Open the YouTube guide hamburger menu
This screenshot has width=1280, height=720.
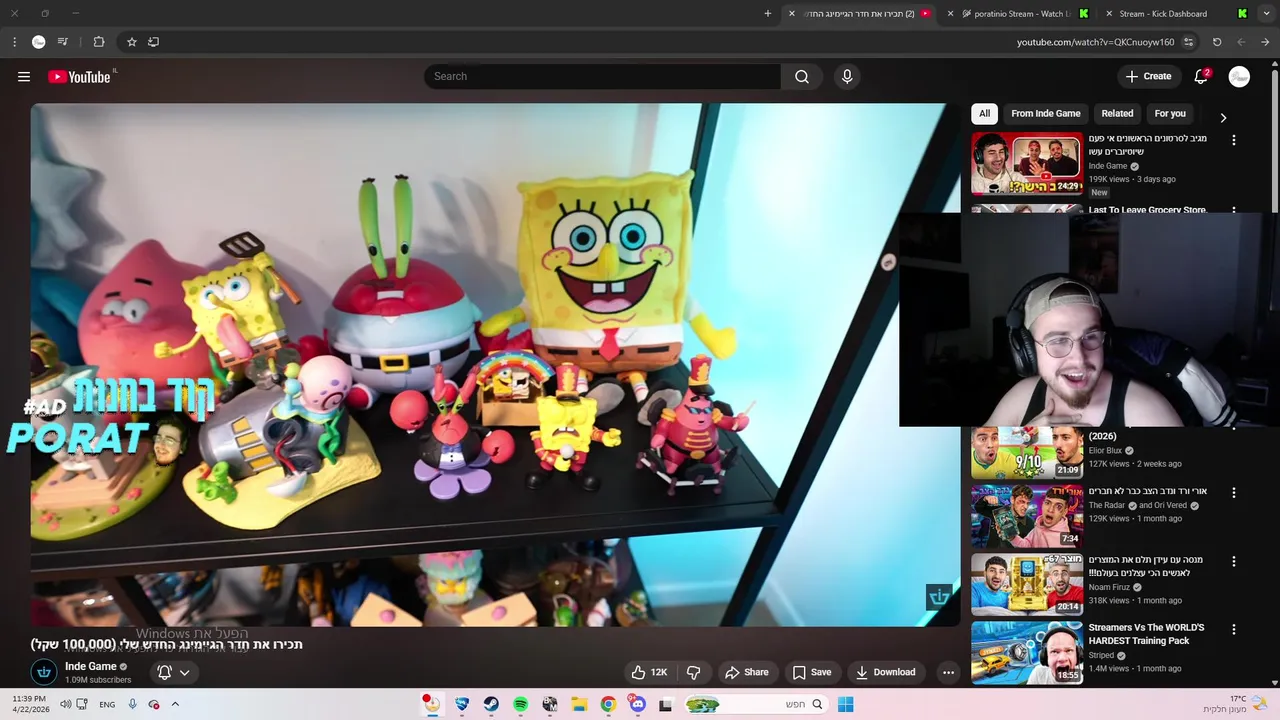click(x=24, y=77)
